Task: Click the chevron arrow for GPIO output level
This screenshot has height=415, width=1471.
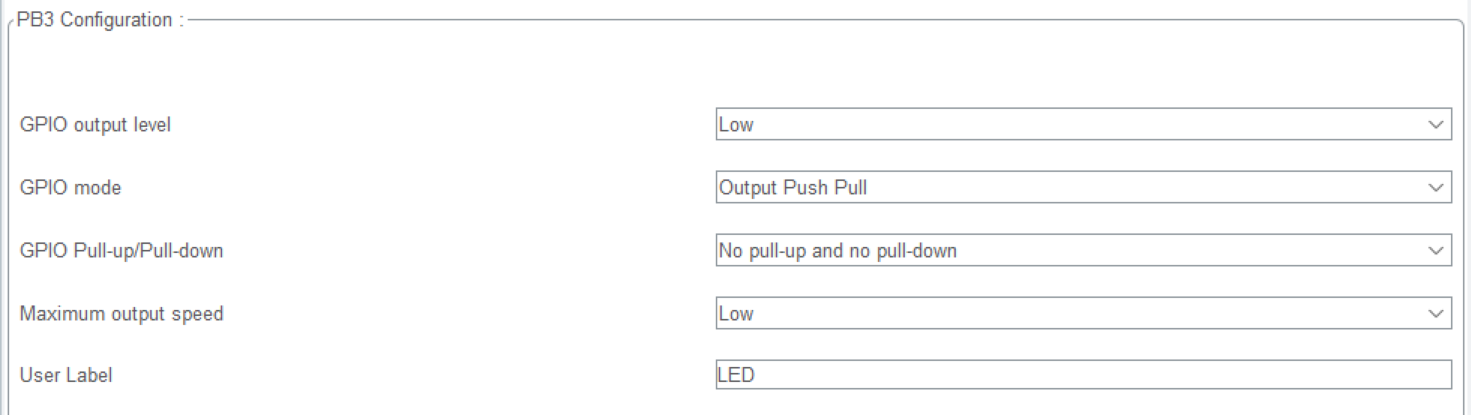Action: (x=1436, y=124)
